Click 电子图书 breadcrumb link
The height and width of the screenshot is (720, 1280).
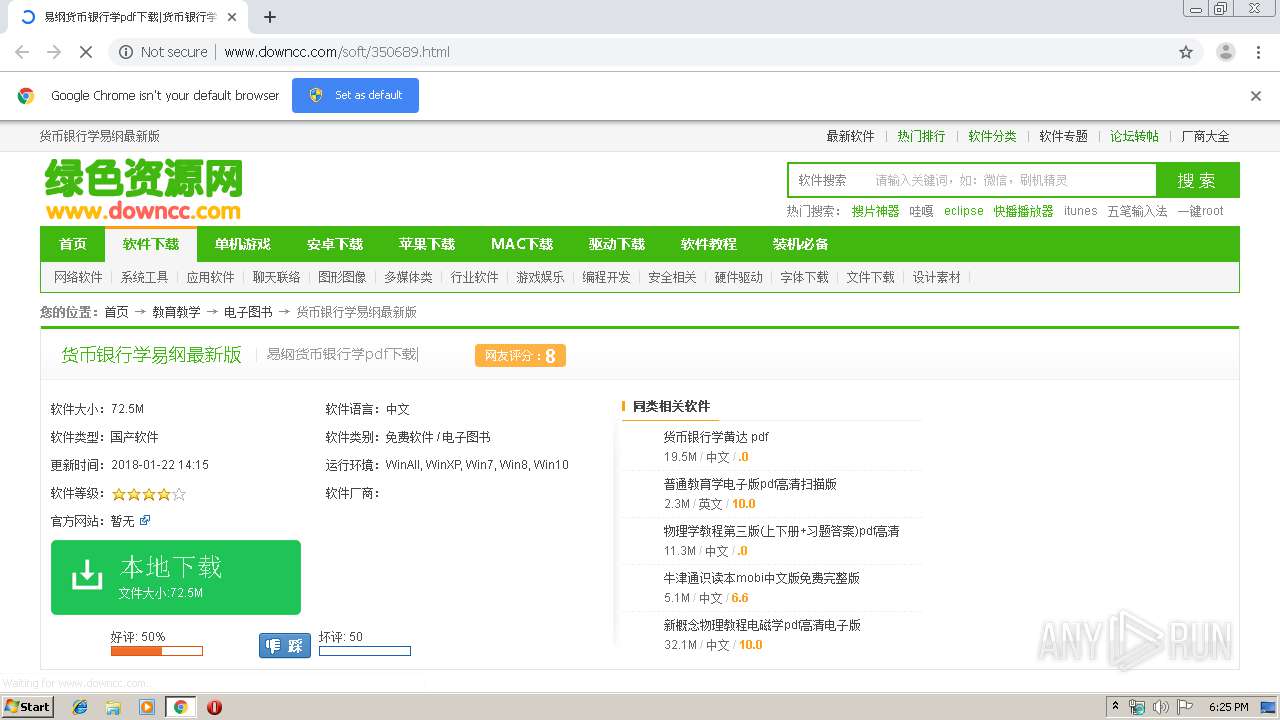248,313
